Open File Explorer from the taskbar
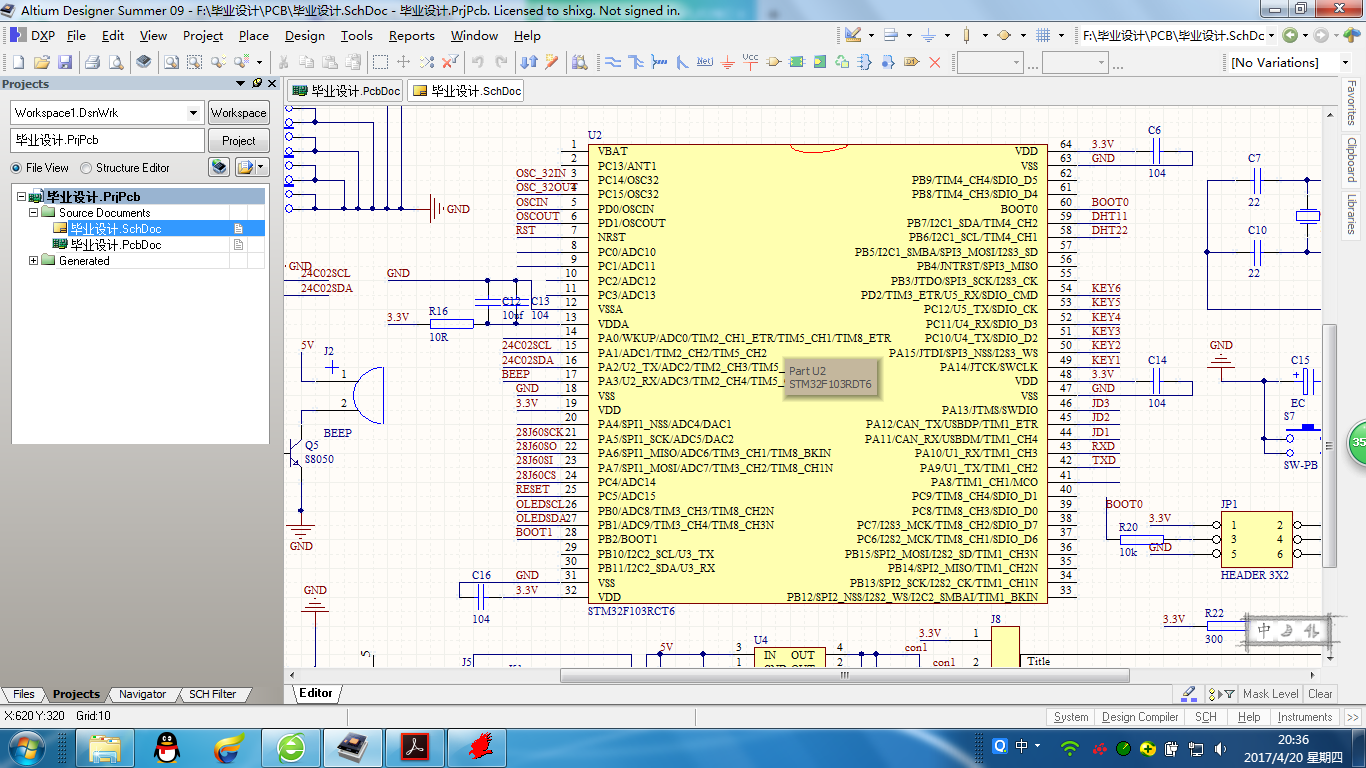 click(x=105, y=747)
